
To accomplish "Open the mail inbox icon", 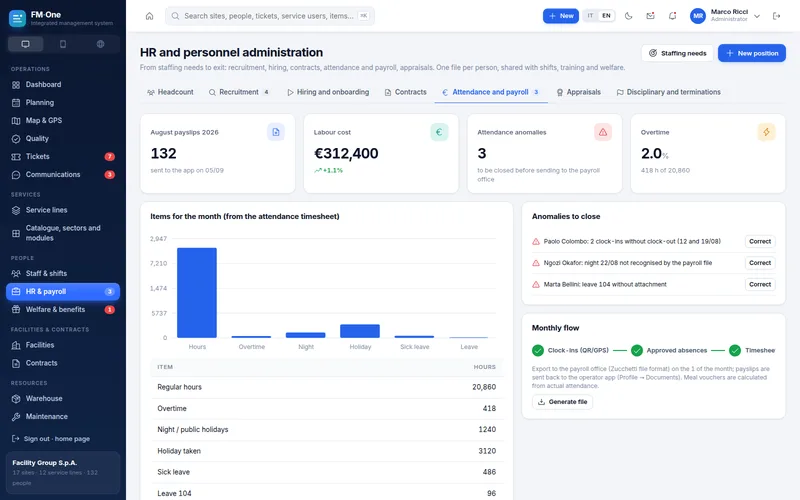I will [651, 16].
